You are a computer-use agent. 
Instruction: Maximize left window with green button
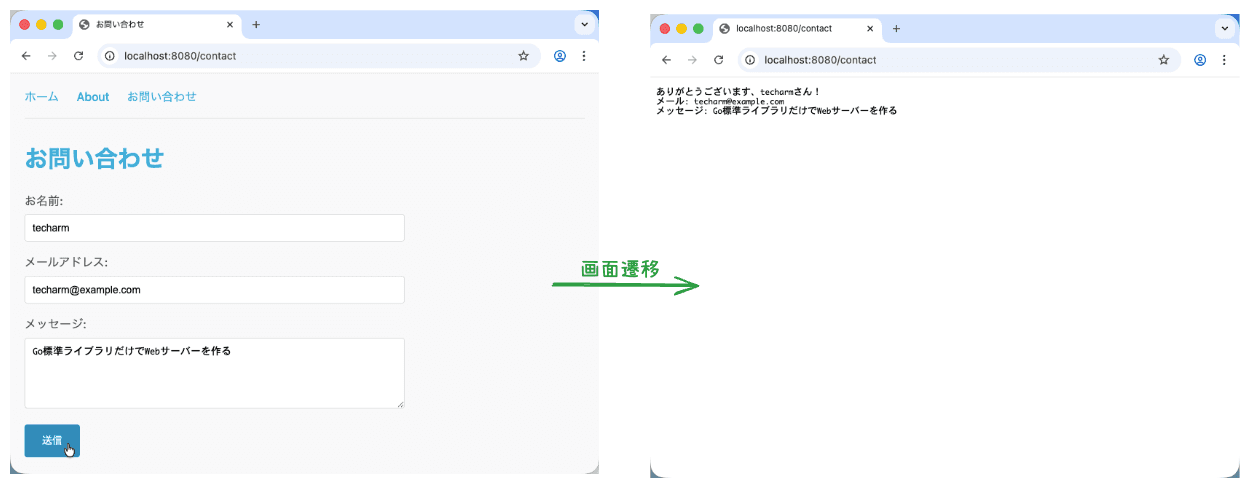pyautogui.click(x=58, y=25)
